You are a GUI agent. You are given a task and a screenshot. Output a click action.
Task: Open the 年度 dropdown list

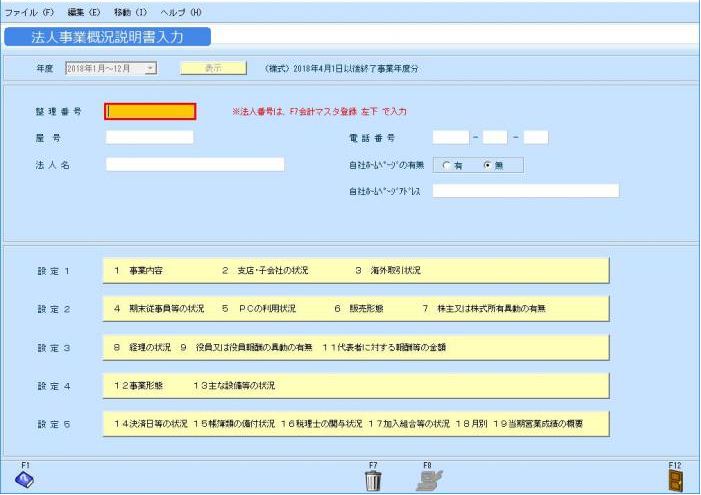pyautogui.click(x=151, y=68)
